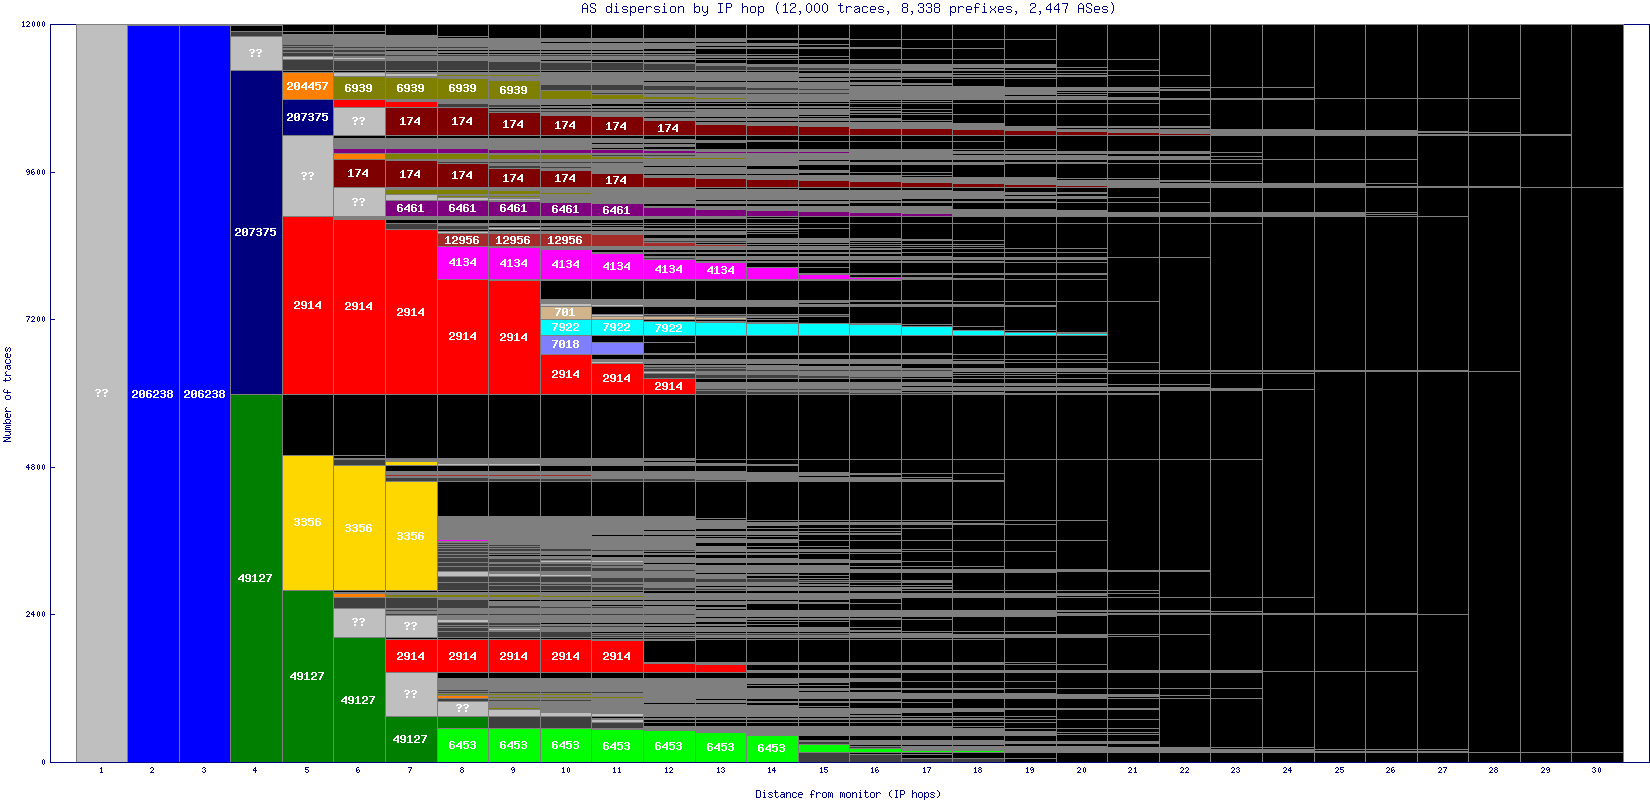Select the brown 12956 block at hop 8
The image size is (1650, 800).
tap(462, 240)
